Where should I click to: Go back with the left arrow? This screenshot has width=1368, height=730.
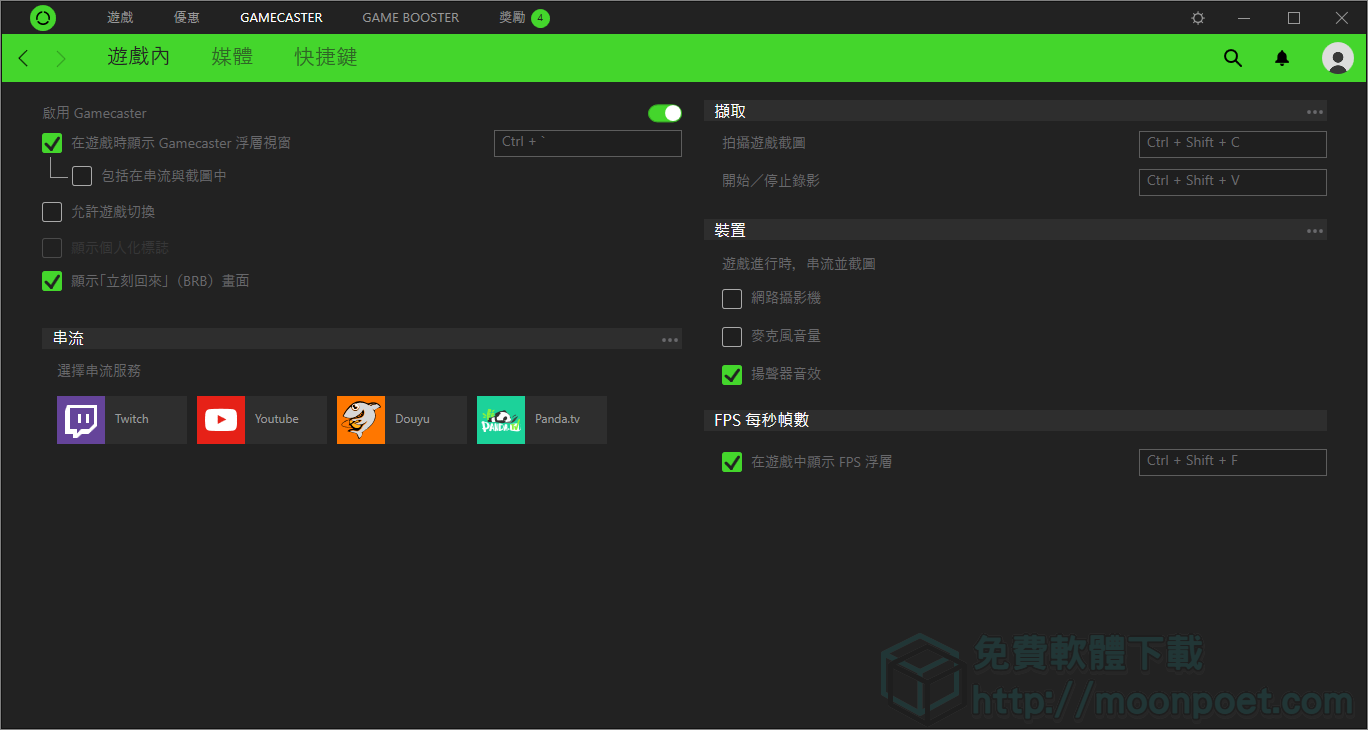click(24, 58)
